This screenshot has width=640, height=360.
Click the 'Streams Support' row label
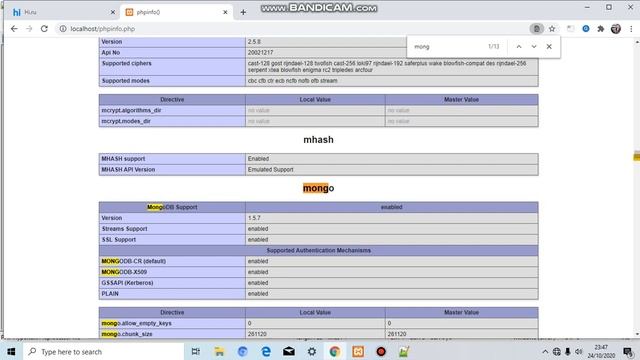pyautogui.click(x=124, y=229)
